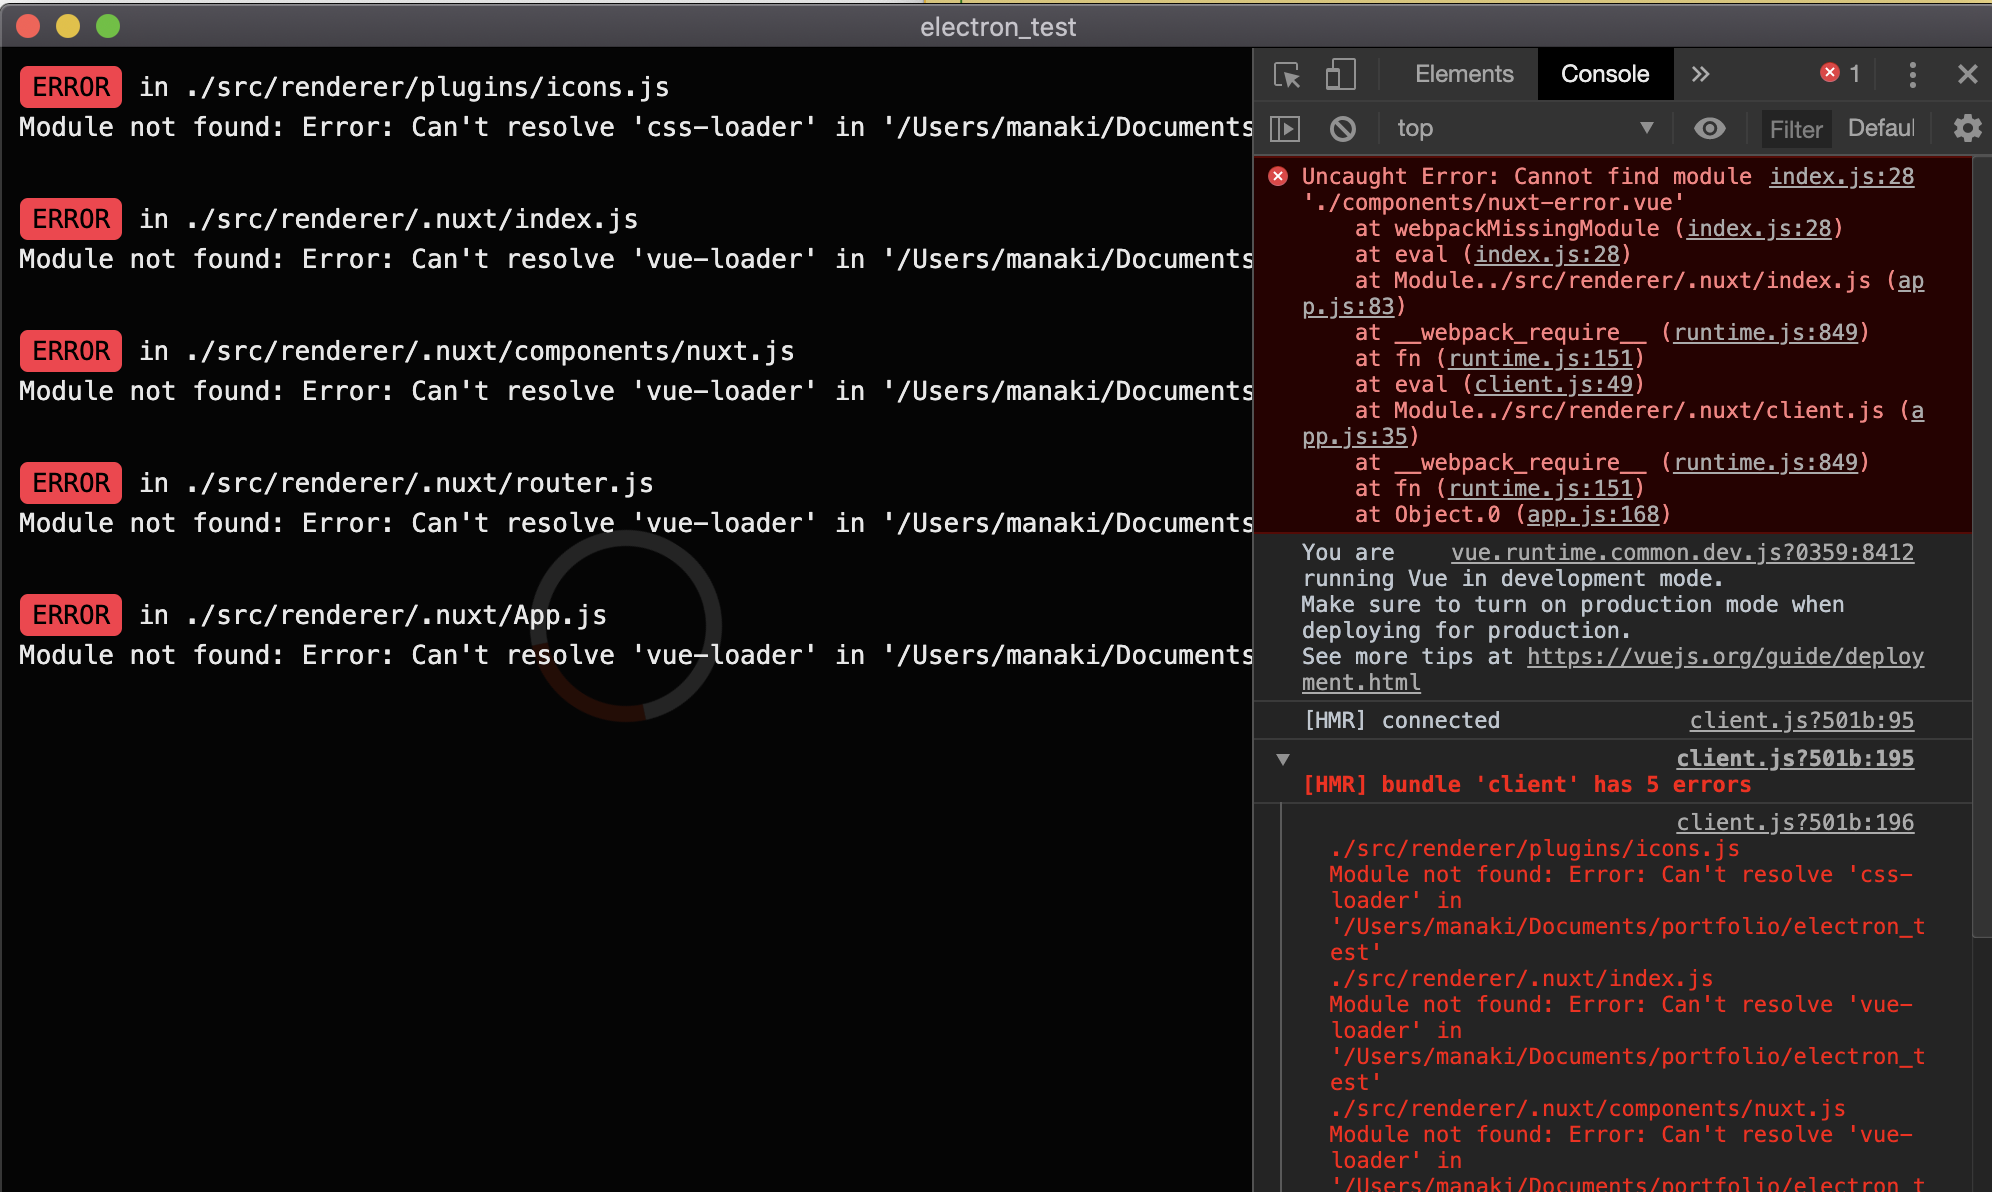Screen dimensions: 1992x1192
Task: Click ERROR badge for components/nuxt.js
Action: [x=71, y=351]
